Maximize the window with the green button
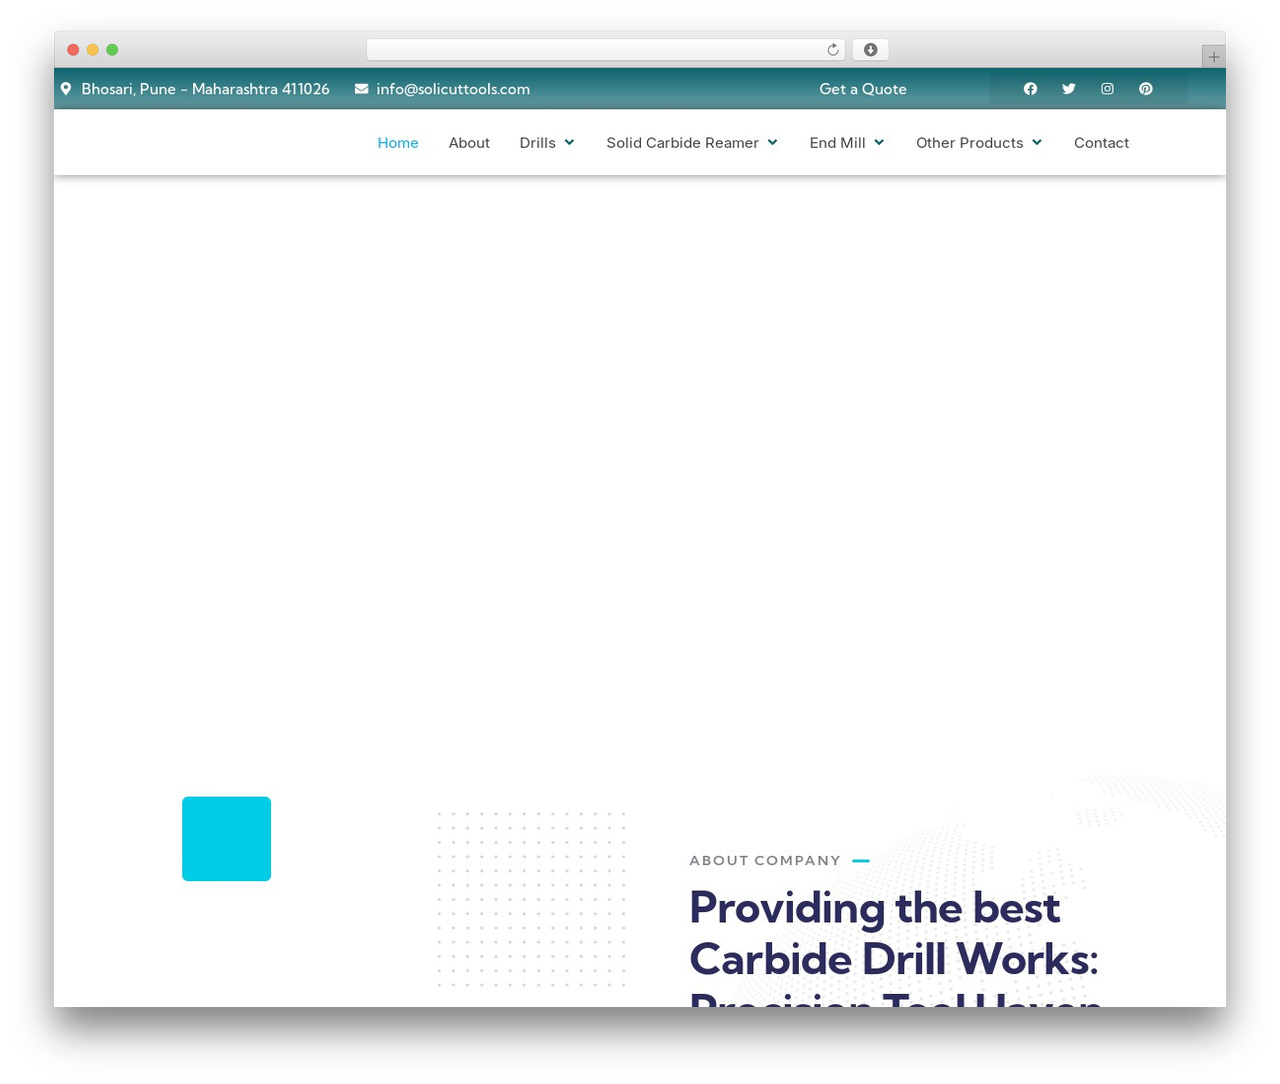 pos(112,50)
